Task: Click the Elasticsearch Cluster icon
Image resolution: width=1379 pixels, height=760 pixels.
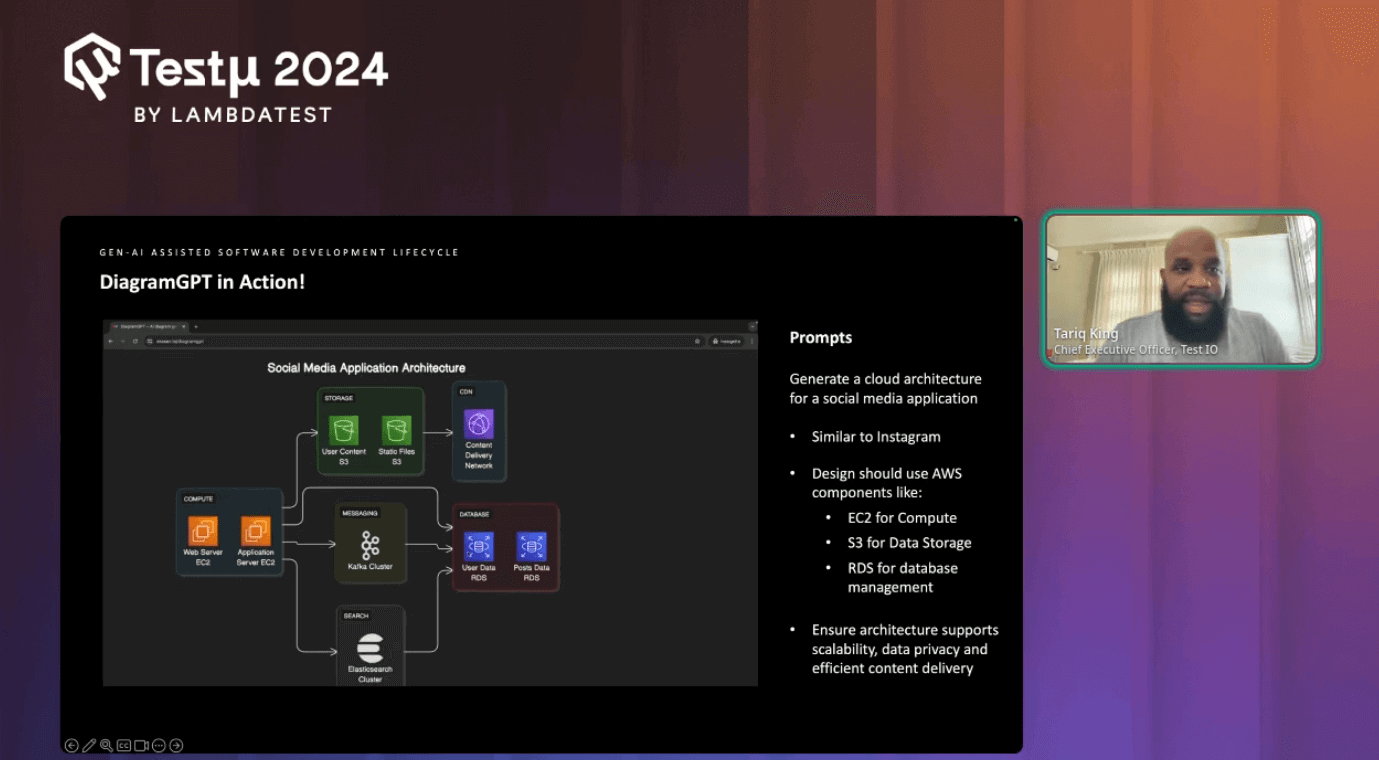Action: [x=370, y=647]
